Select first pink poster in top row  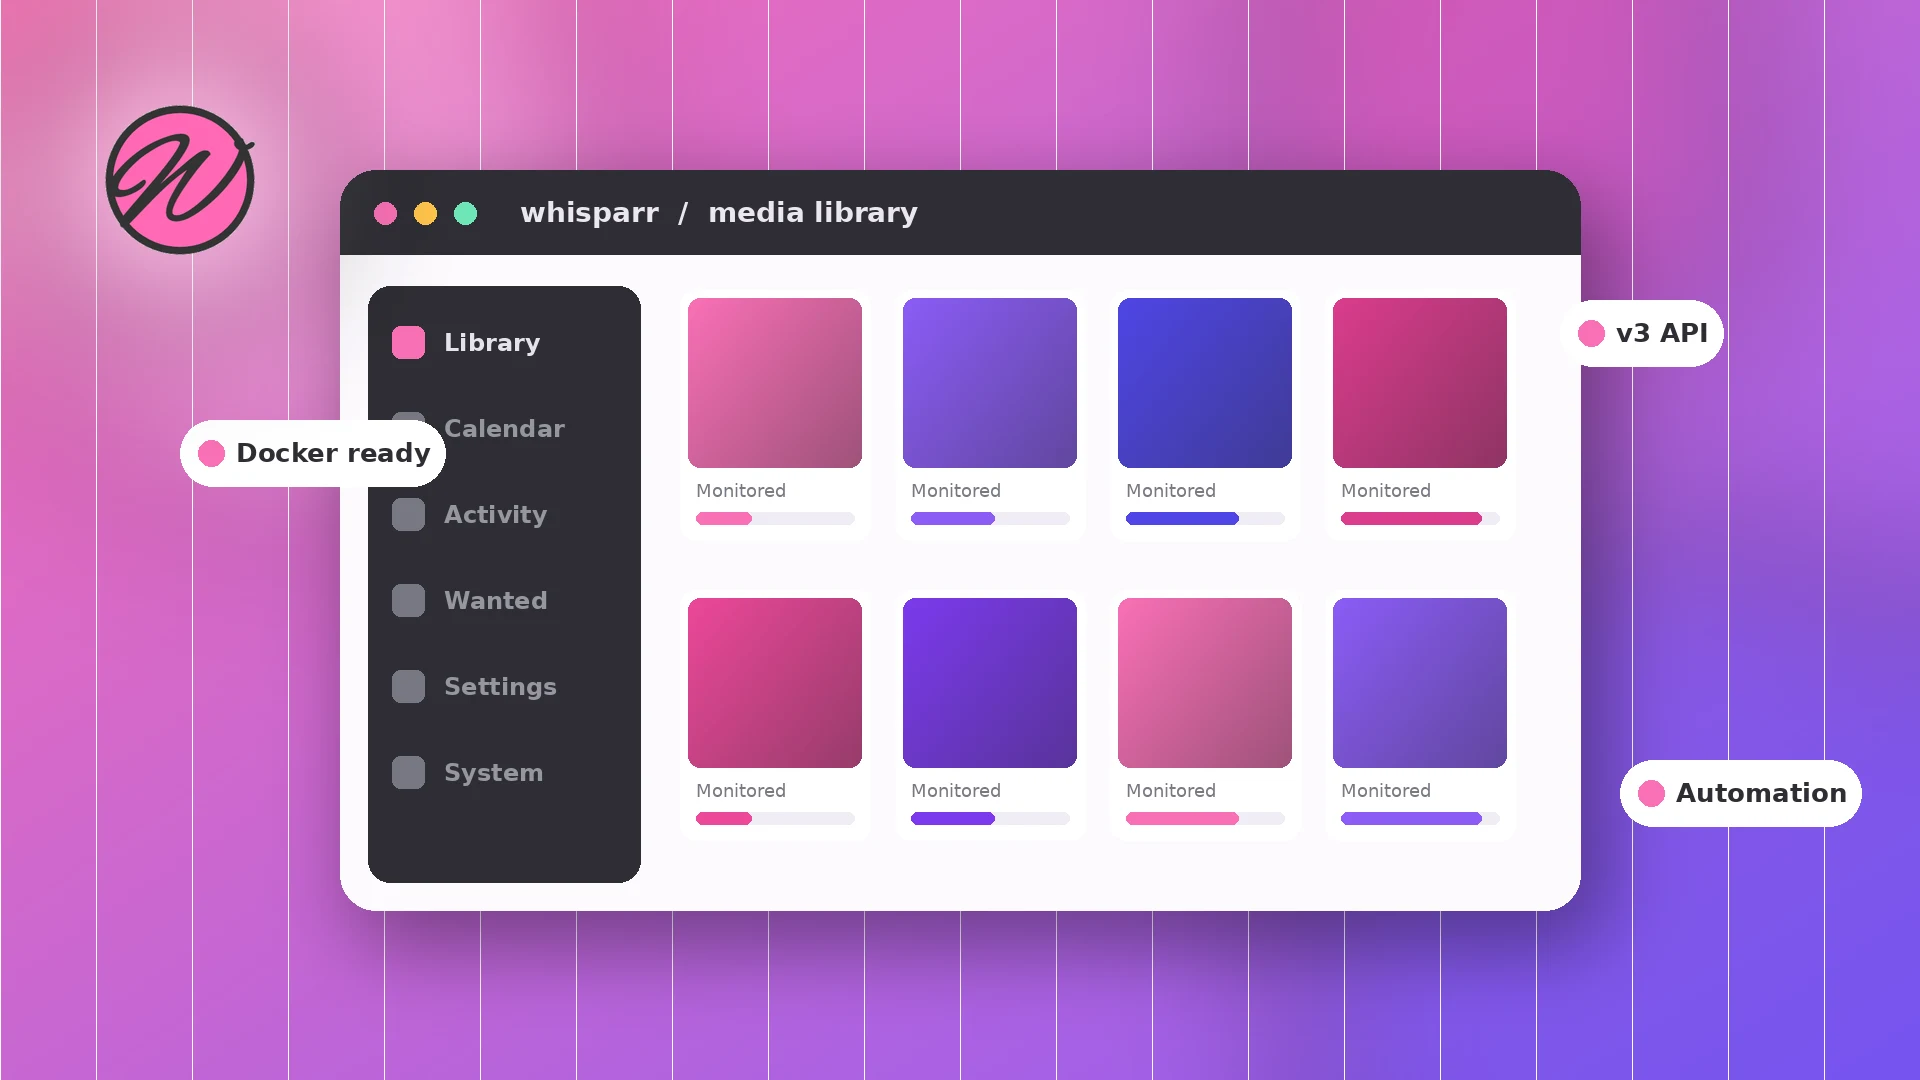(775, 383)
